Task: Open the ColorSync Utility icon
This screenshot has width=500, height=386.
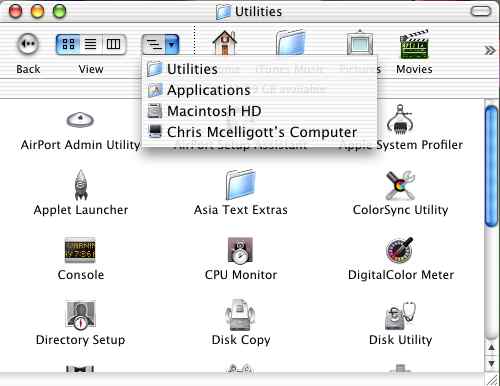Action: click(x=400, y=185)
